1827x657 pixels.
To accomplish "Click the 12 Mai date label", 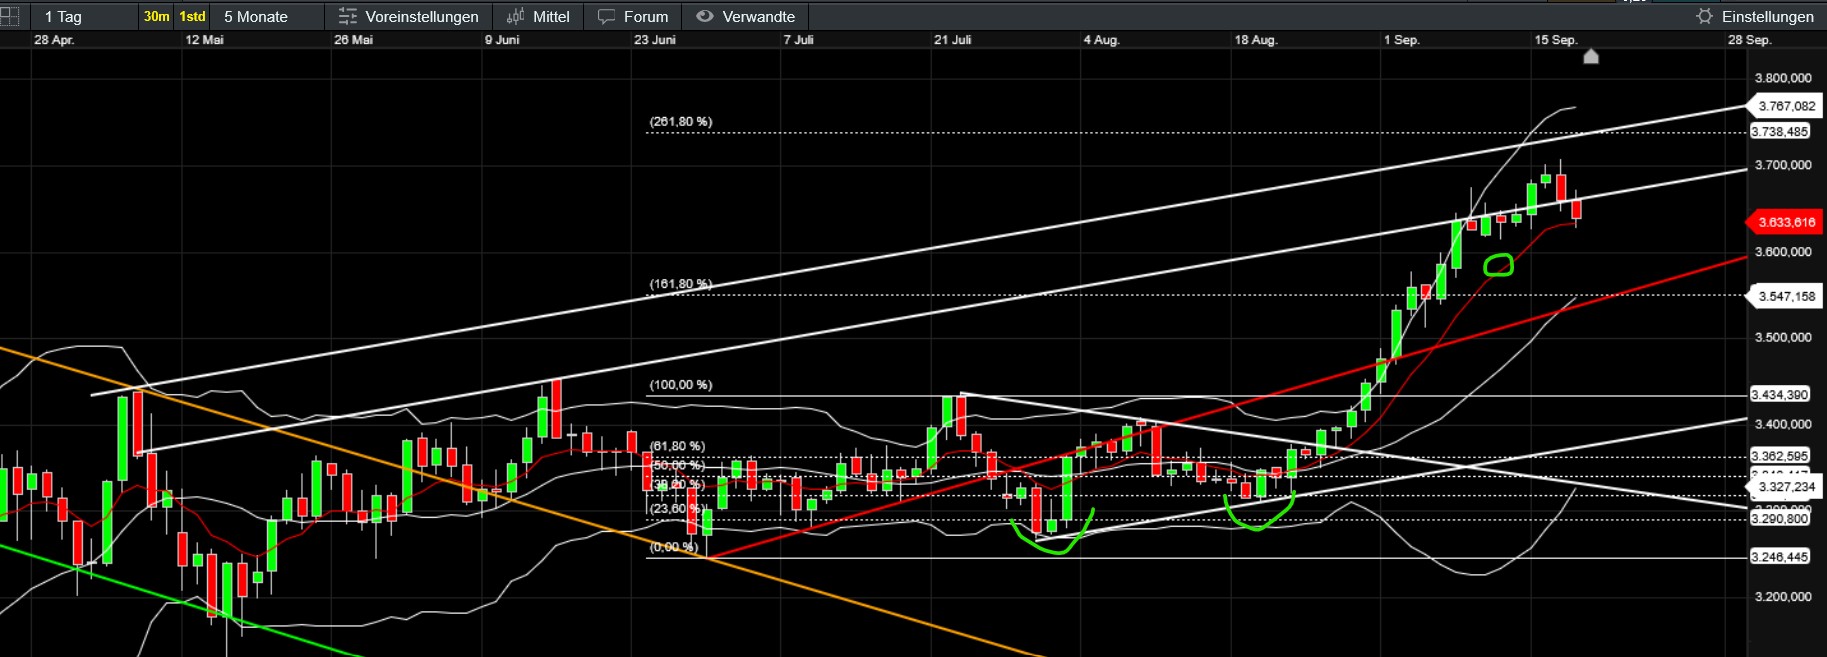I will tap(204, 40).
